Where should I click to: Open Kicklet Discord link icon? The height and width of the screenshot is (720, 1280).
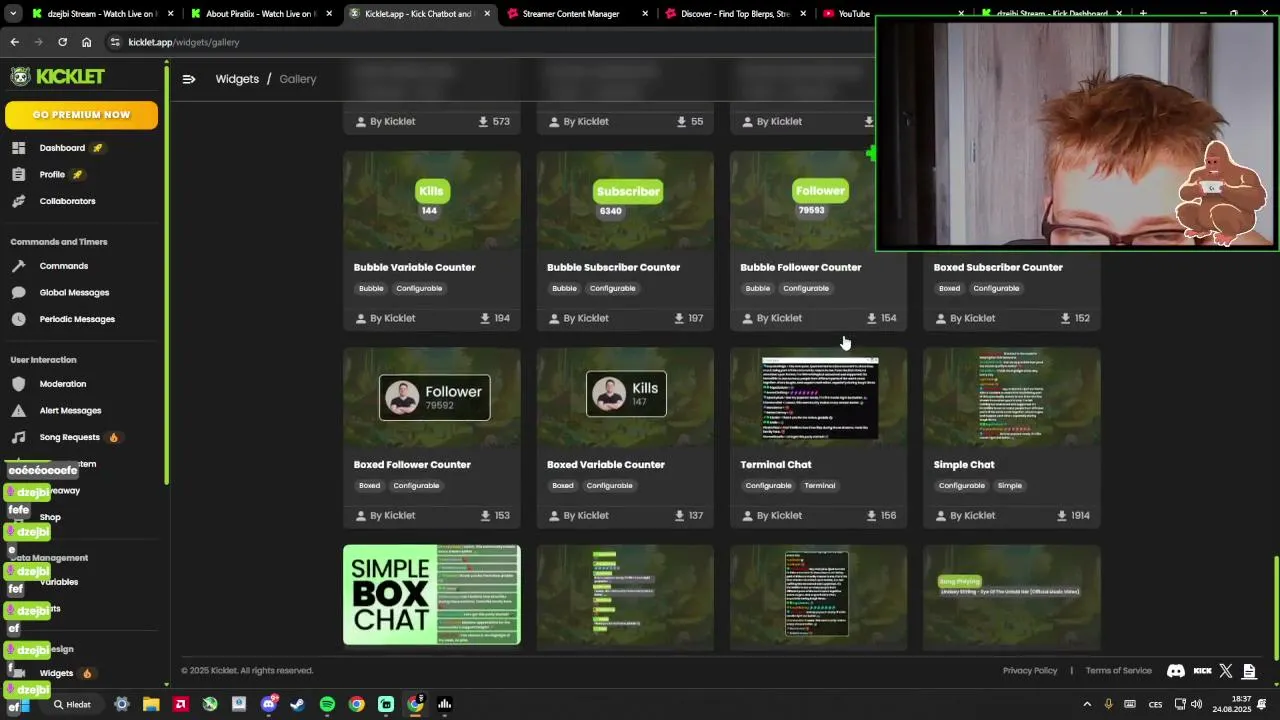tap(1176, 671)
